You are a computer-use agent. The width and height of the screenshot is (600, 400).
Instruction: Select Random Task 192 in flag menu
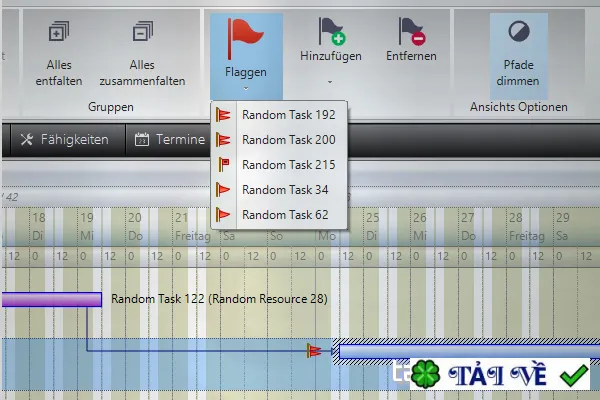pyautogui.click(x=279, y=115)
